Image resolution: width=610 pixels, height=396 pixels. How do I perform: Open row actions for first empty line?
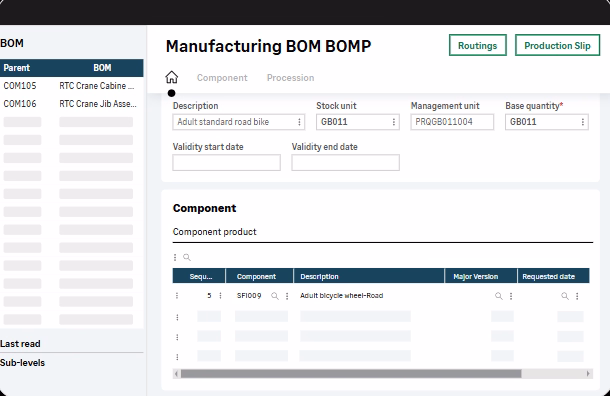tap(177, 317)
